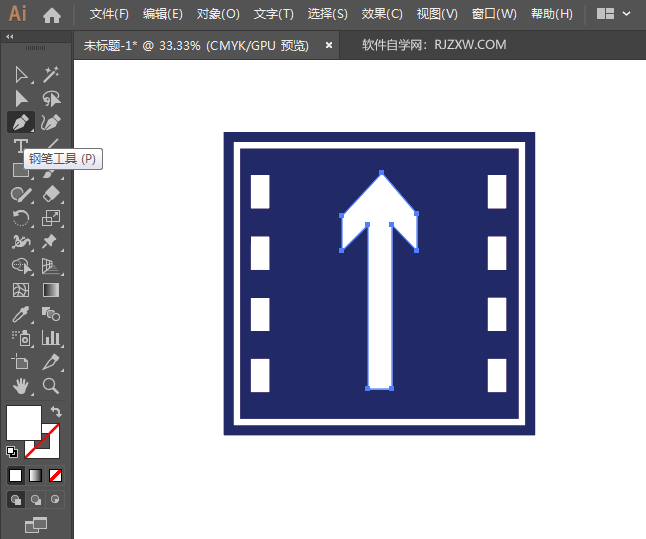Open the 编辑(E) menu
Image resolution: width=646 pixels, height=539 pixels.
[163, 14]
